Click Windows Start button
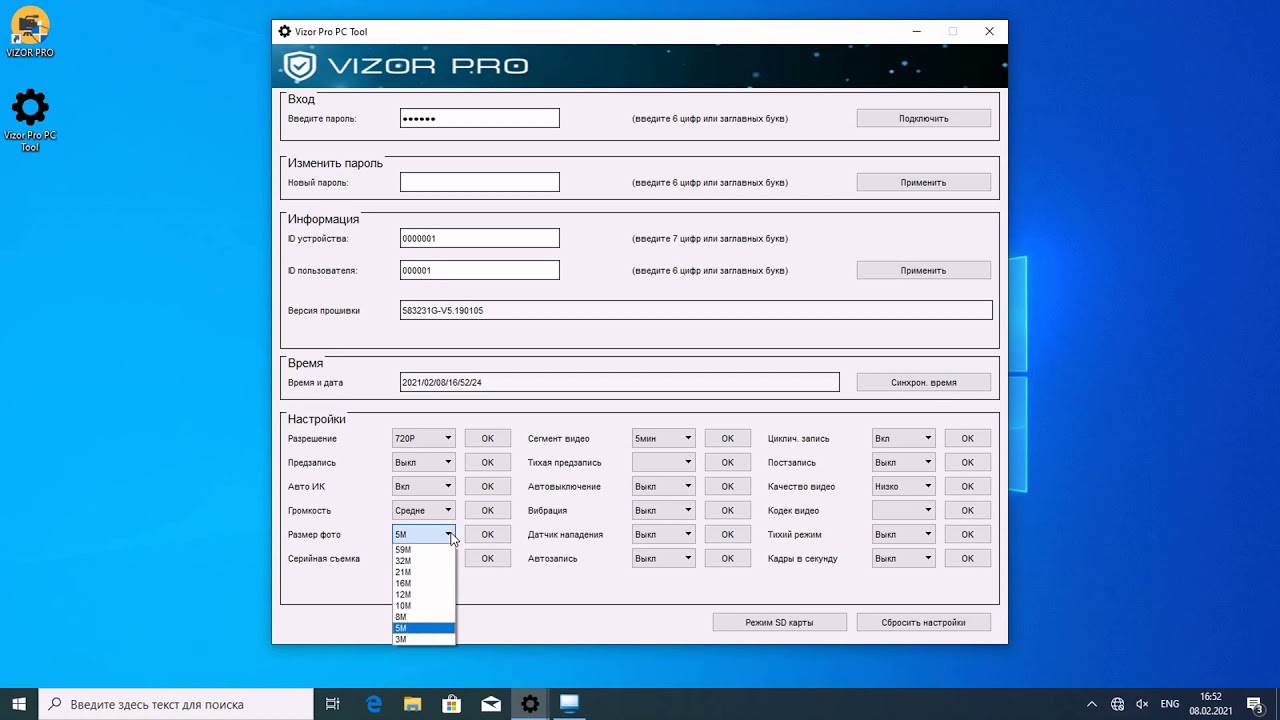This screenshot has height=720, width=1280. [x=19, y=704]
